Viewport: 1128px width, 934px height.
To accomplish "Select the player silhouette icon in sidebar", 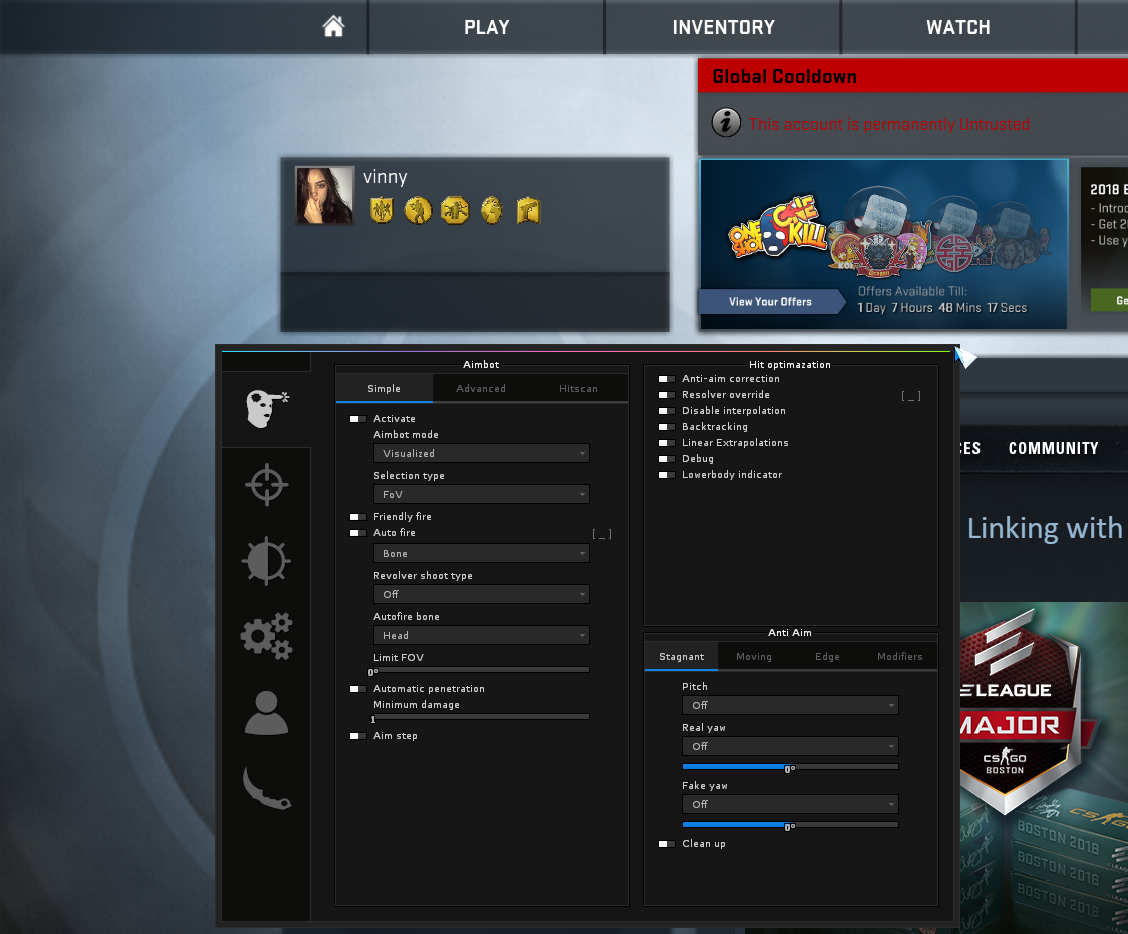I will [266, 713].
